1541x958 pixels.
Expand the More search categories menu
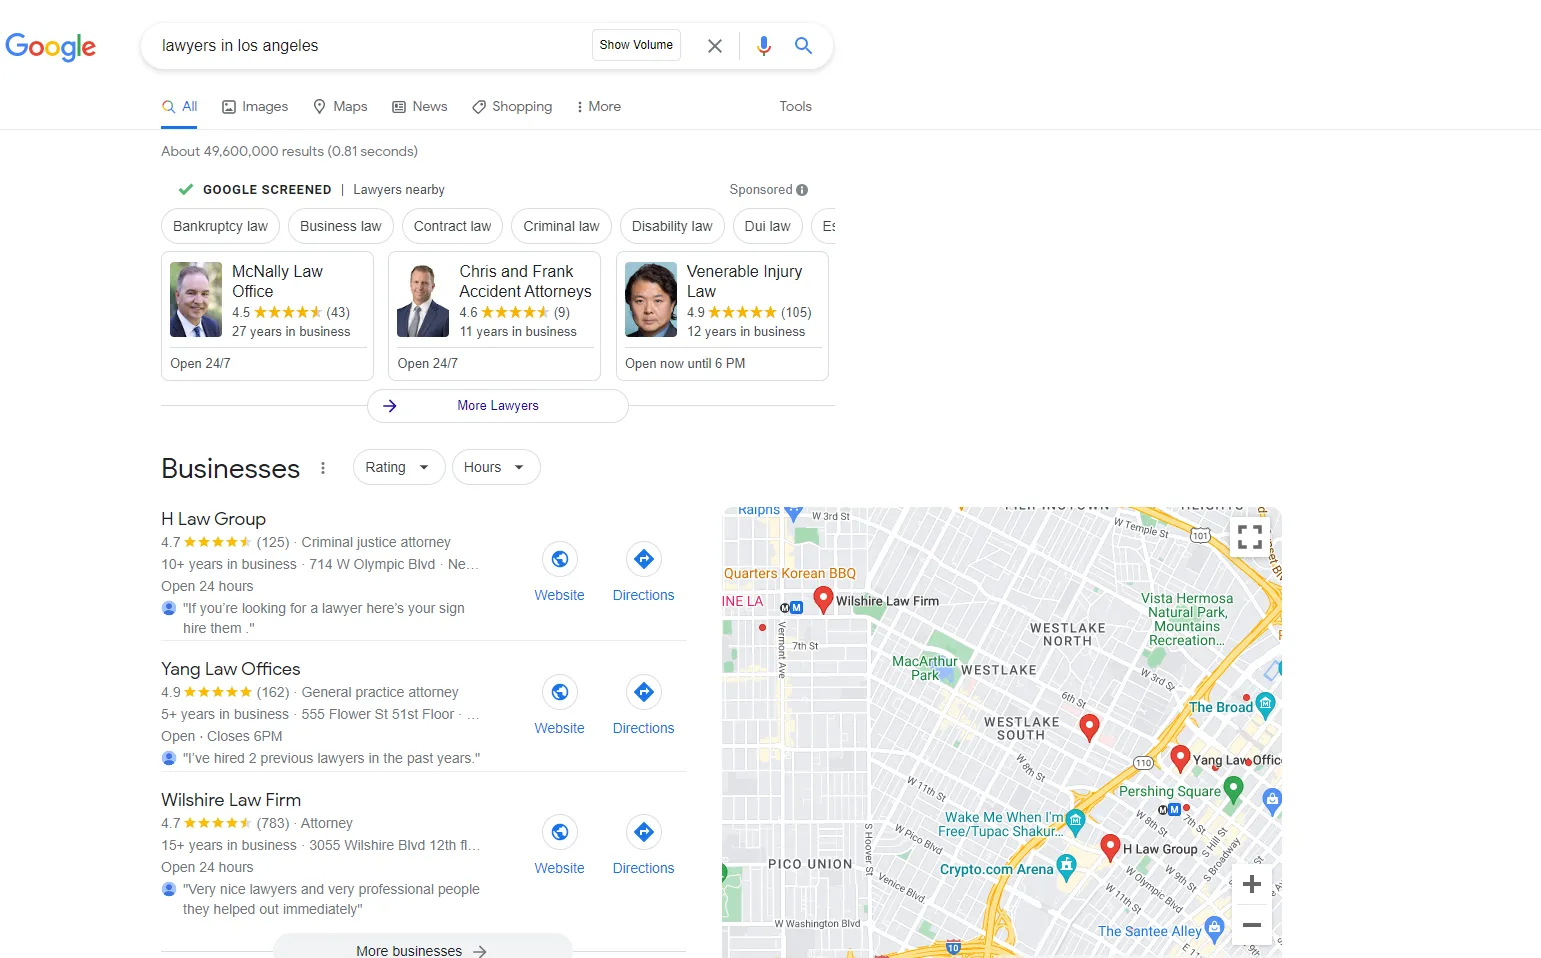coord(599,107)
